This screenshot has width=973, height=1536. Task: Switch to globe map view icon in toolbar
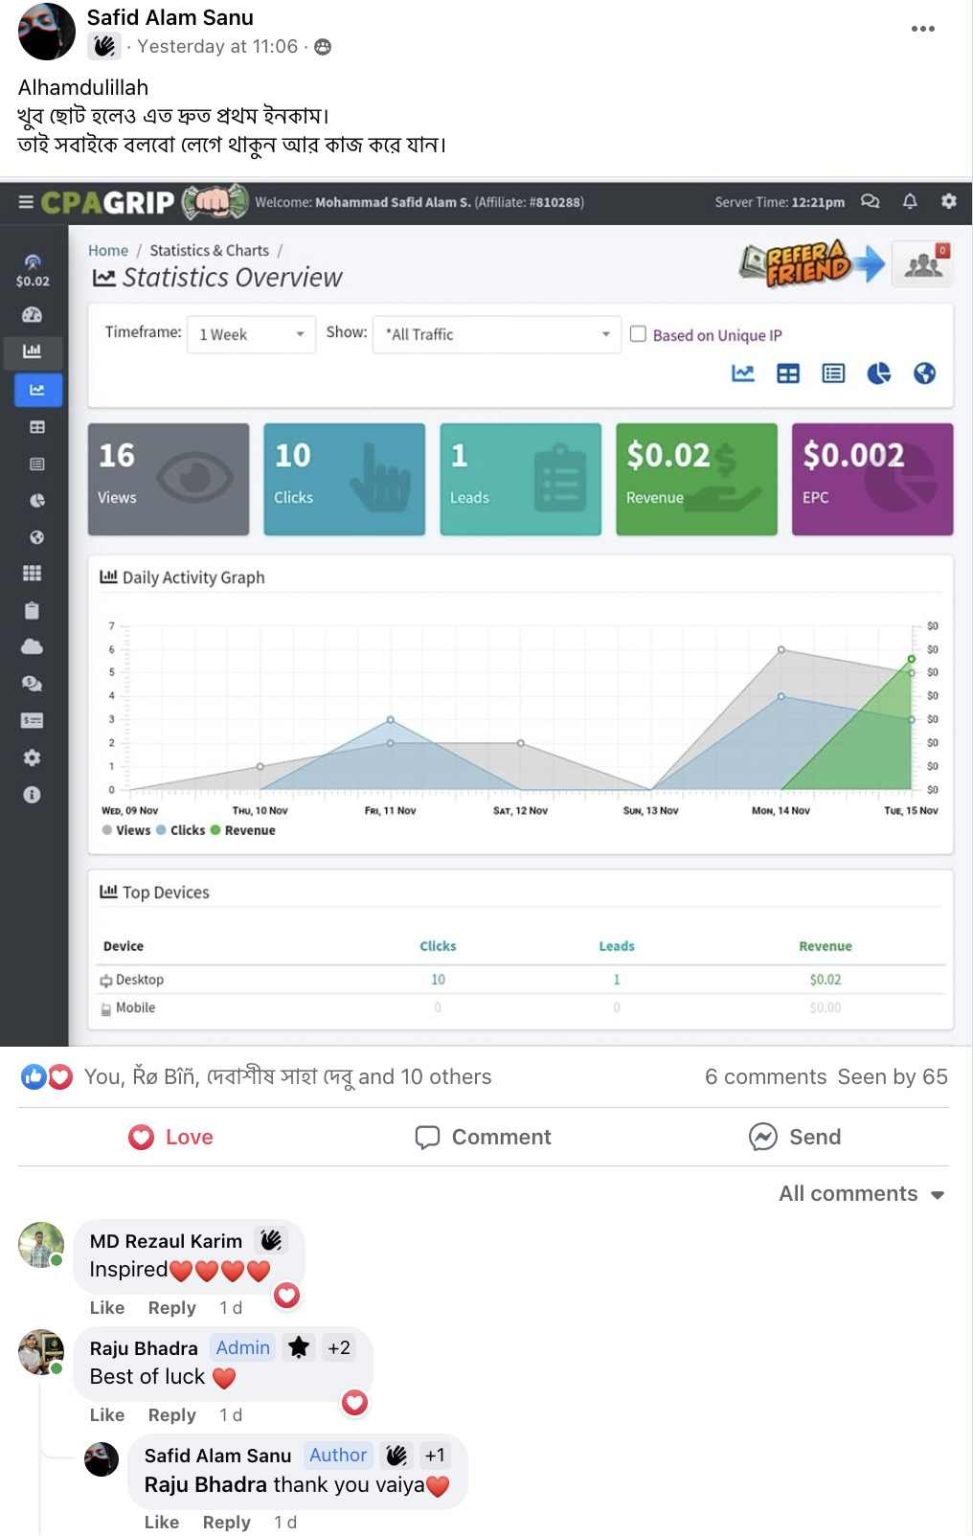point(925,373)
